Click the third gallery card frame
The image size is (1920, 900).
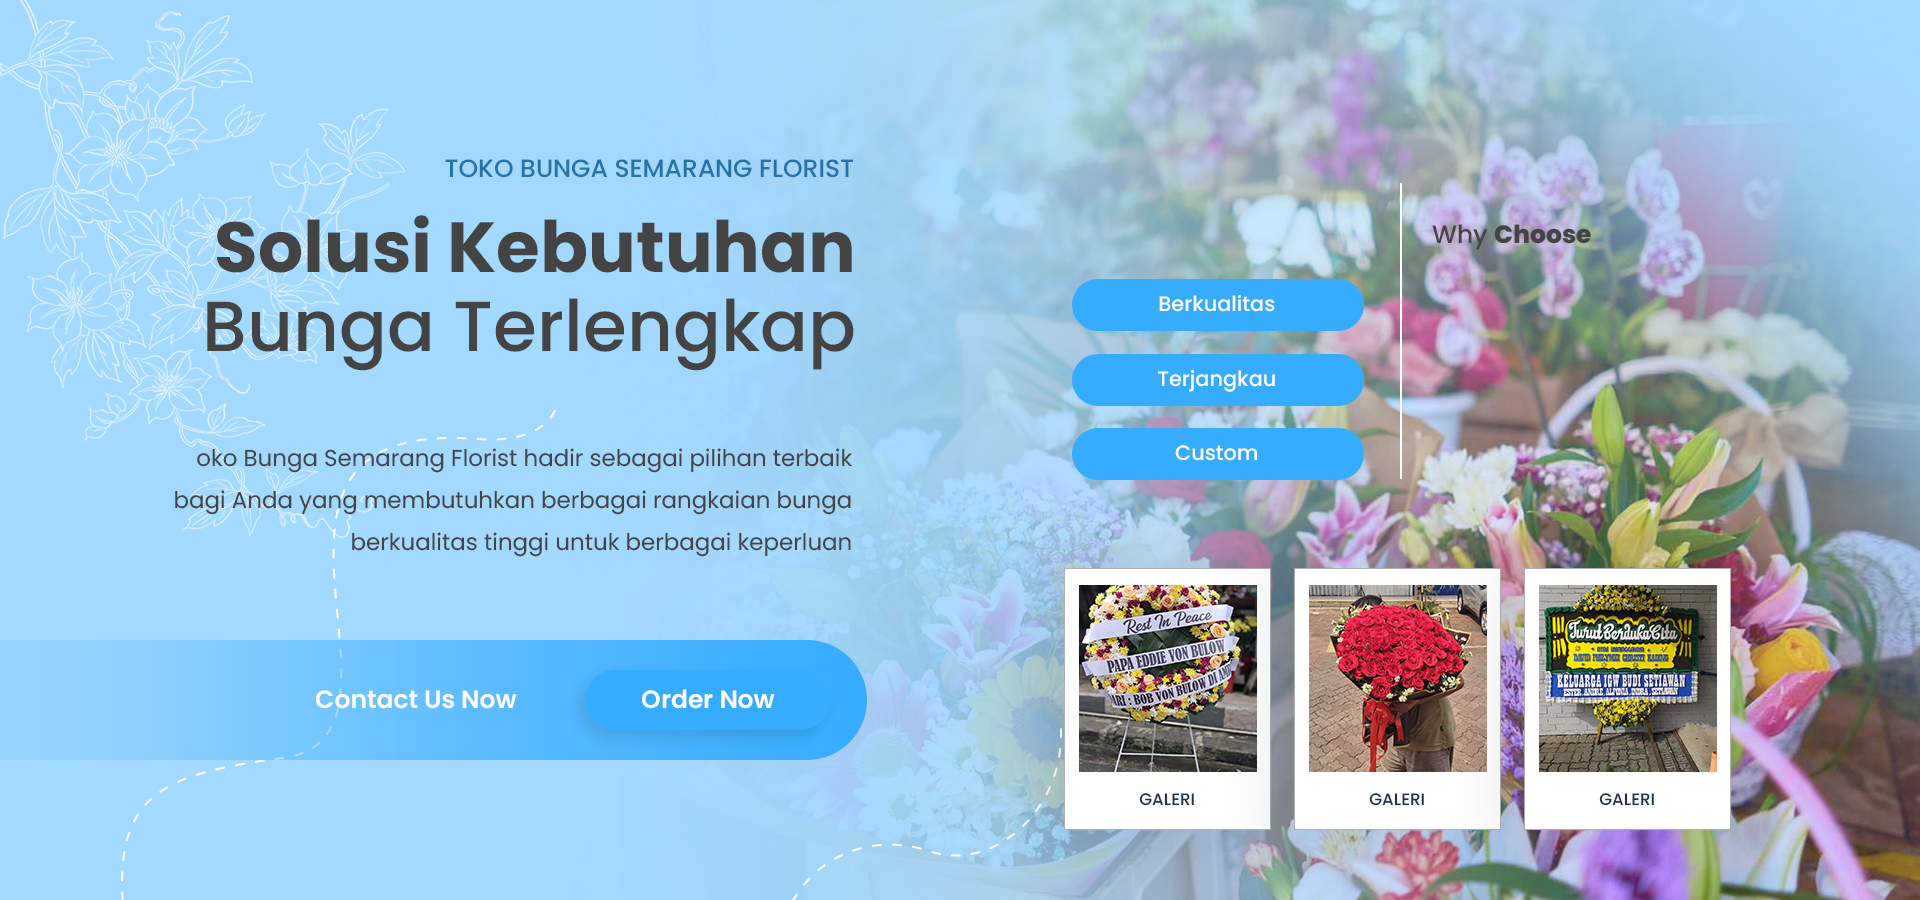point(1627,698)
